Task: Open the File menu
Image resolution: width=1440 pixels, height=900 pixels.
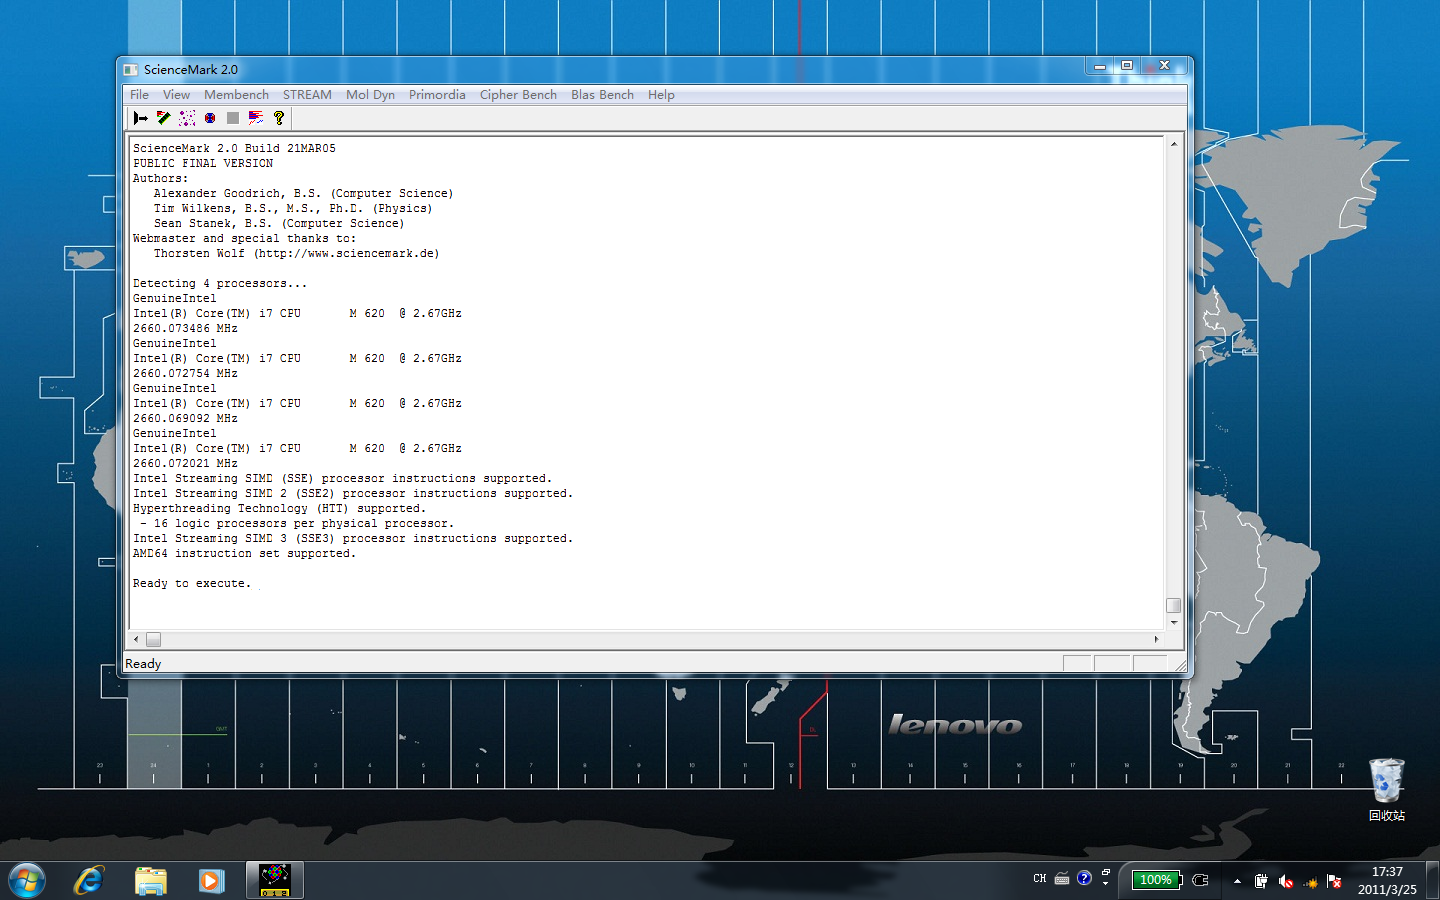Action: (x=139, y=95)
